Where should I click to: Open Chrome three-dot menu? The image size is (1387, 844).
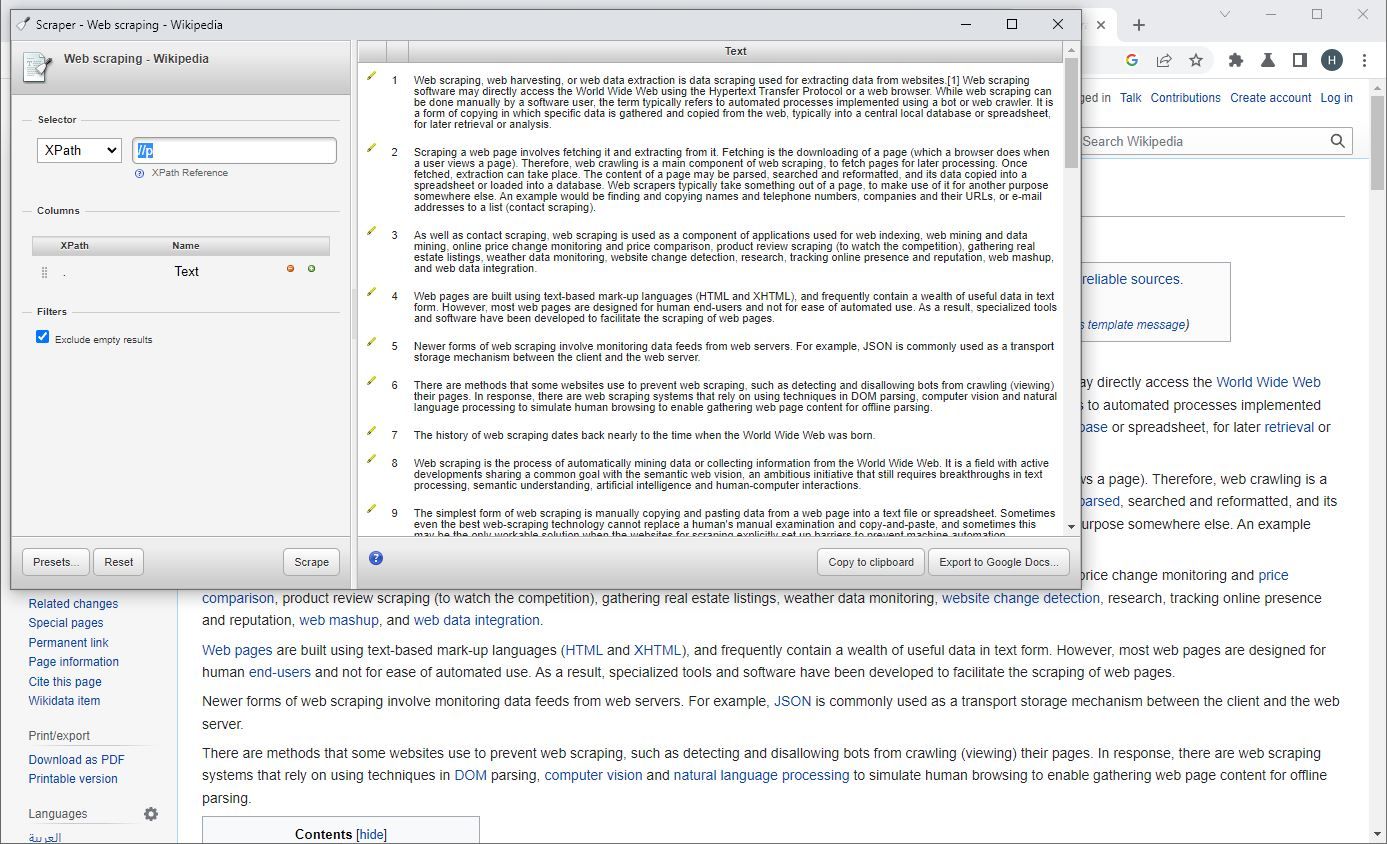(1365, 60)
